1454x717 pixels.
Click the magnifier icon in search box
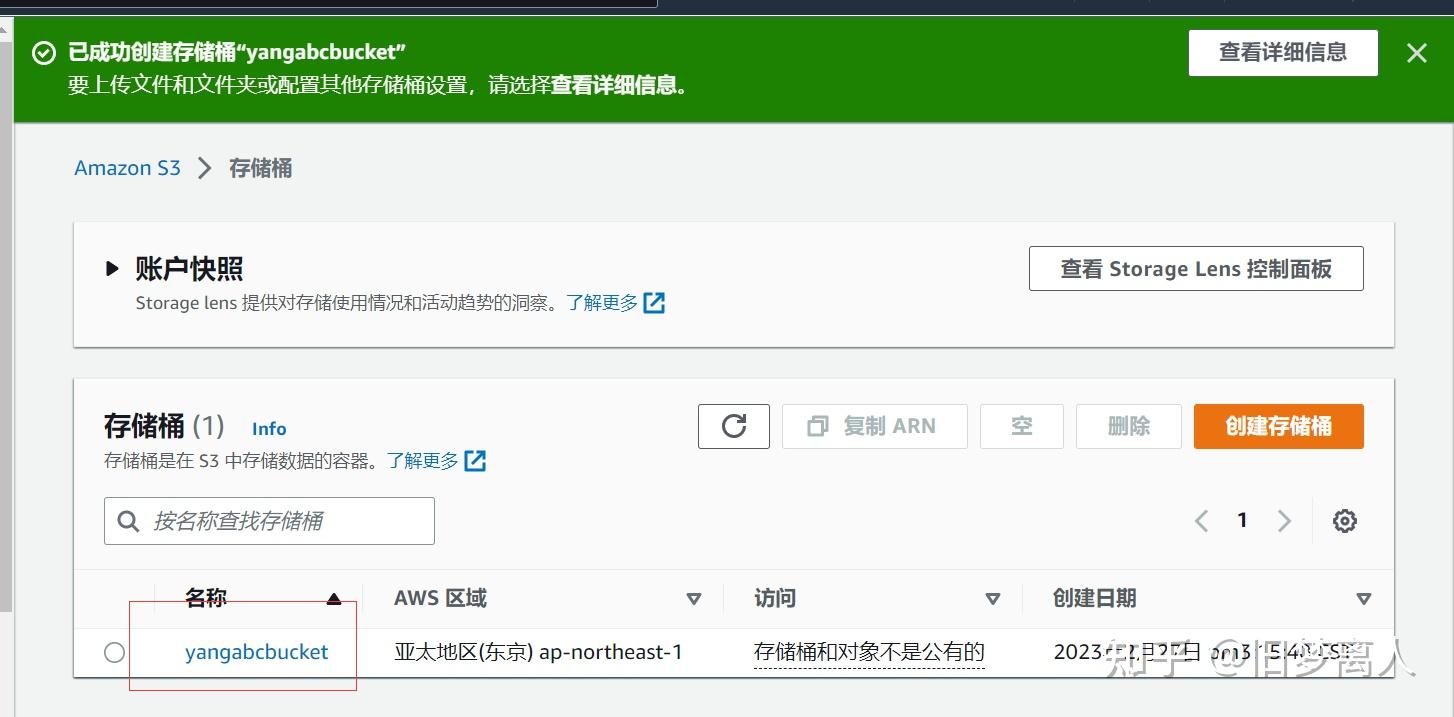(128, 521)
